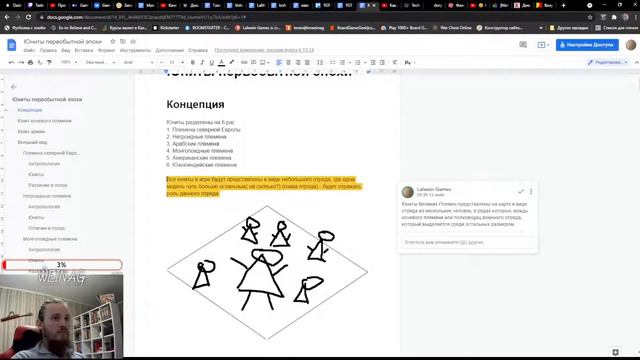Change the text color

[x=221, y=62]
